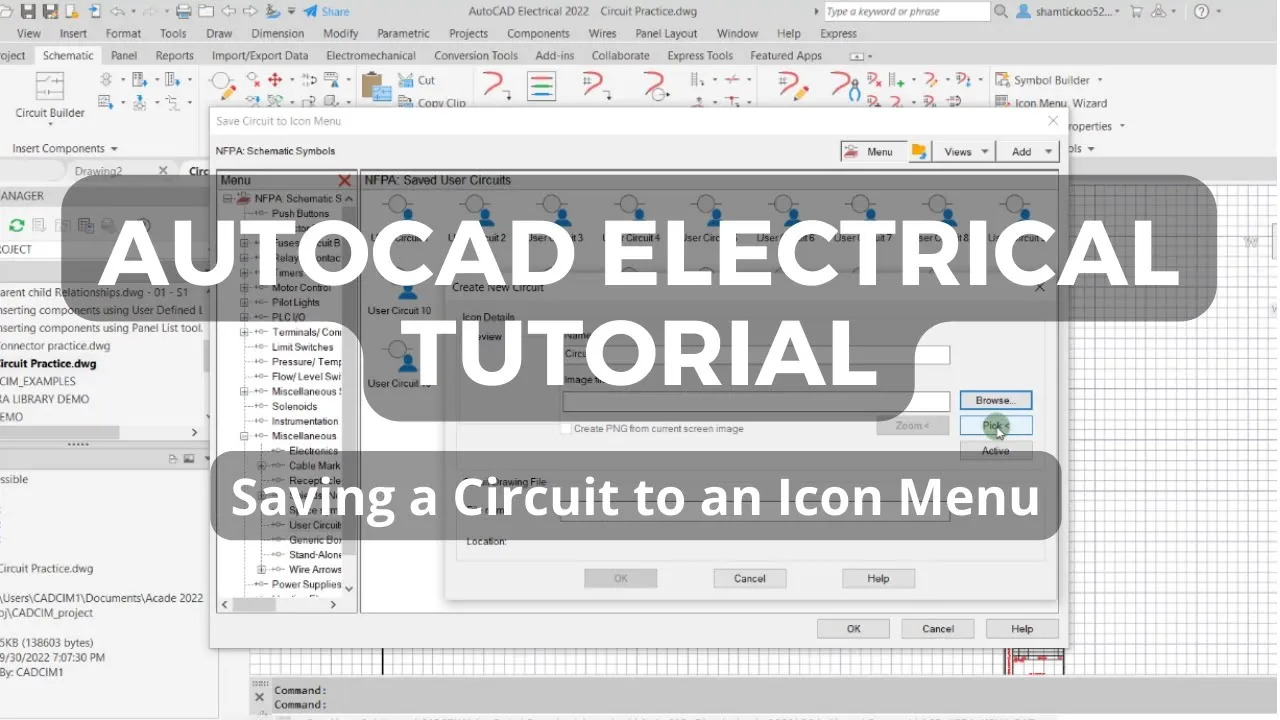Open Icon Menu Wizard
1280x720 pixels.
point(1052,102)
